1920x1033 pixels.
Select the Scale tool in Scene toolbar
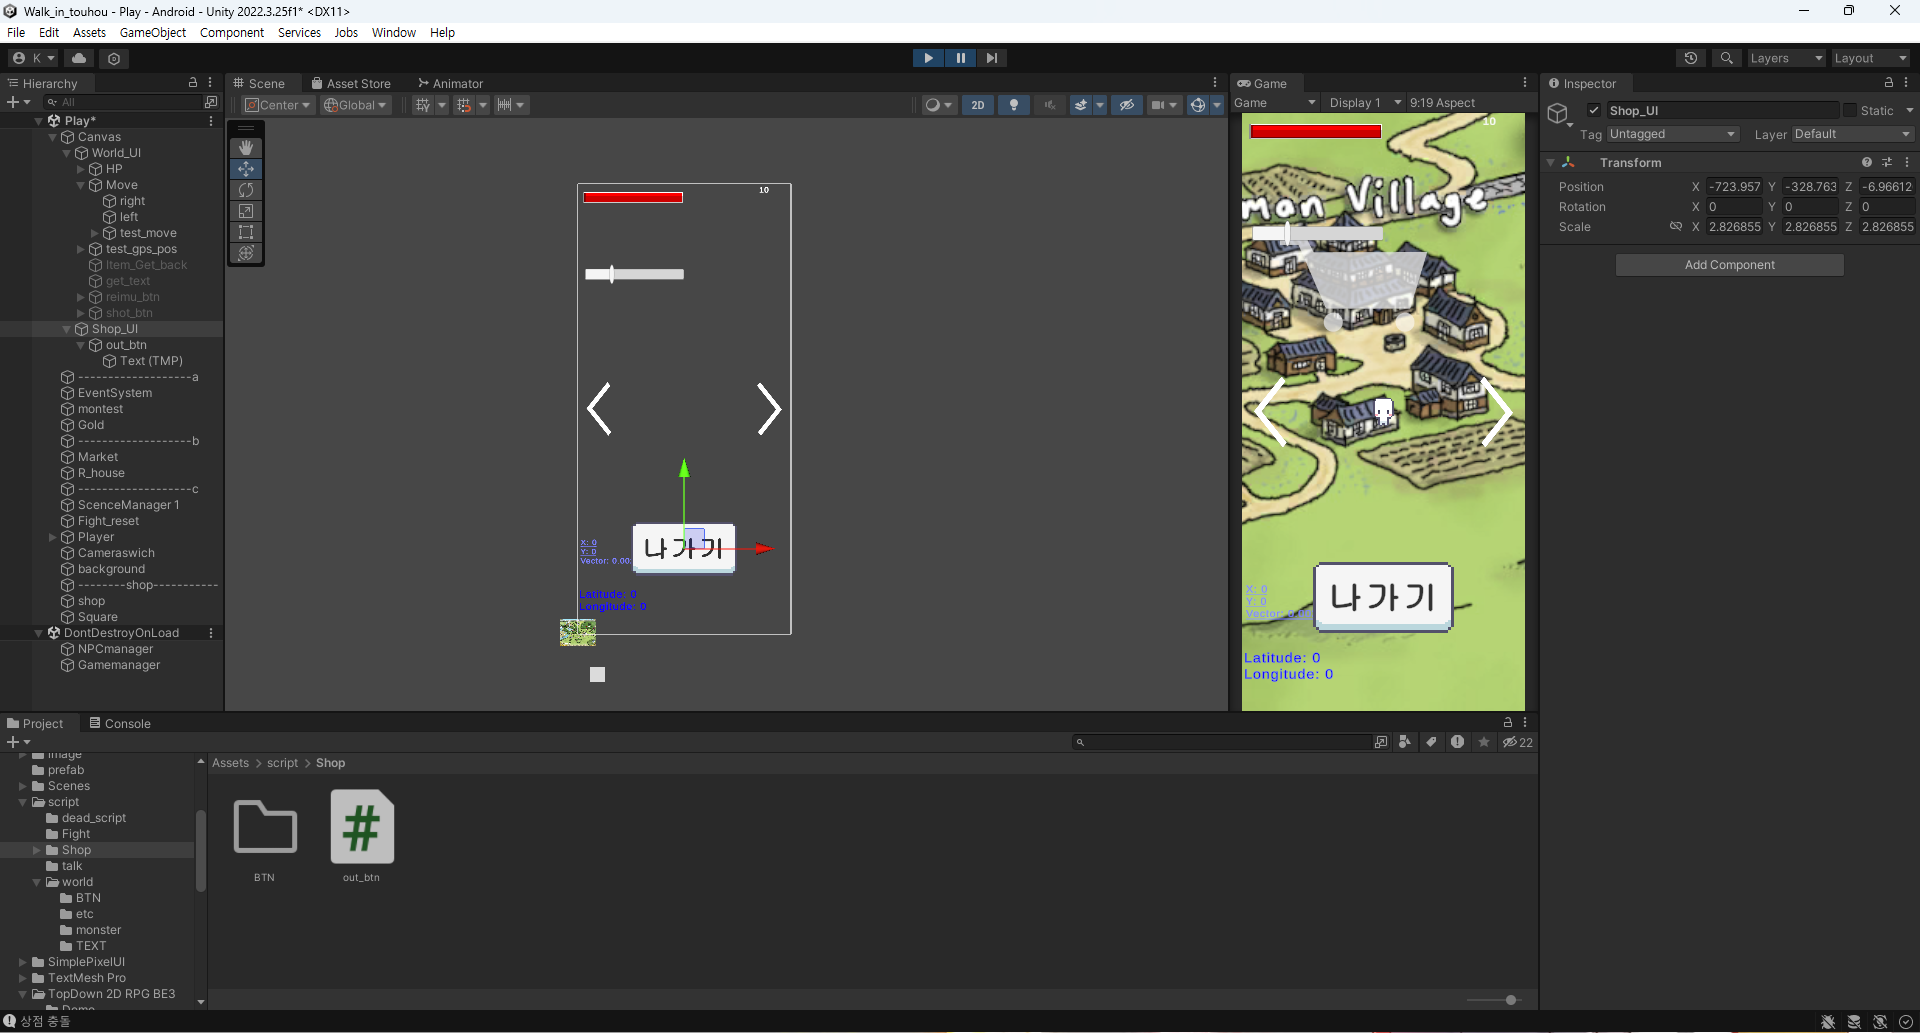coord(246,211)
